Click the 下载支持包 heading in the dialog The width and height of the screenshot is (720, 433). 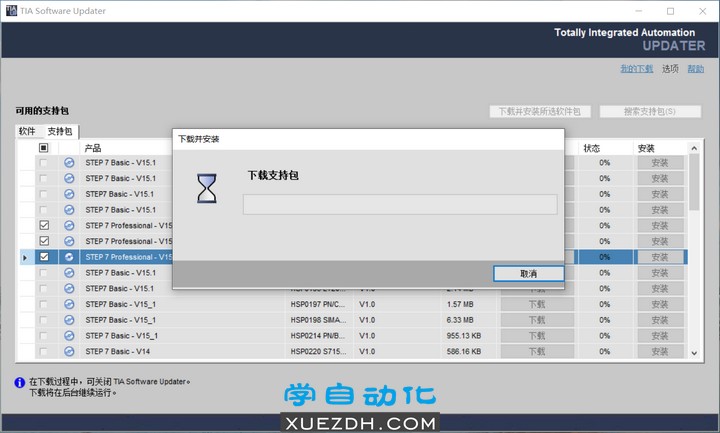point(273,175)
